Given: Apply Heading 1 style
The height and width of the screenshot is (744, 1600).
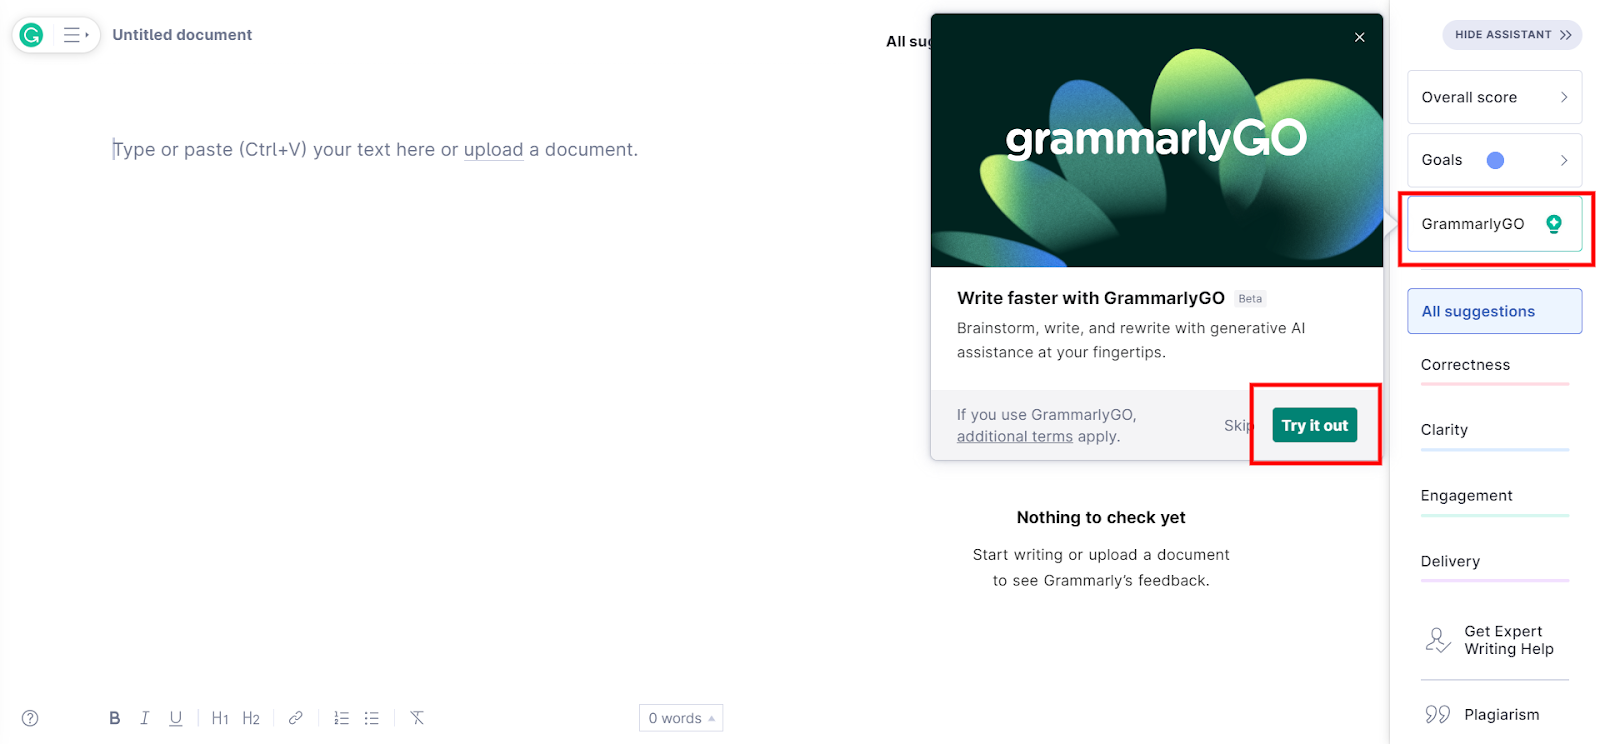Looking at the screenshot, I should click(220, 718).
